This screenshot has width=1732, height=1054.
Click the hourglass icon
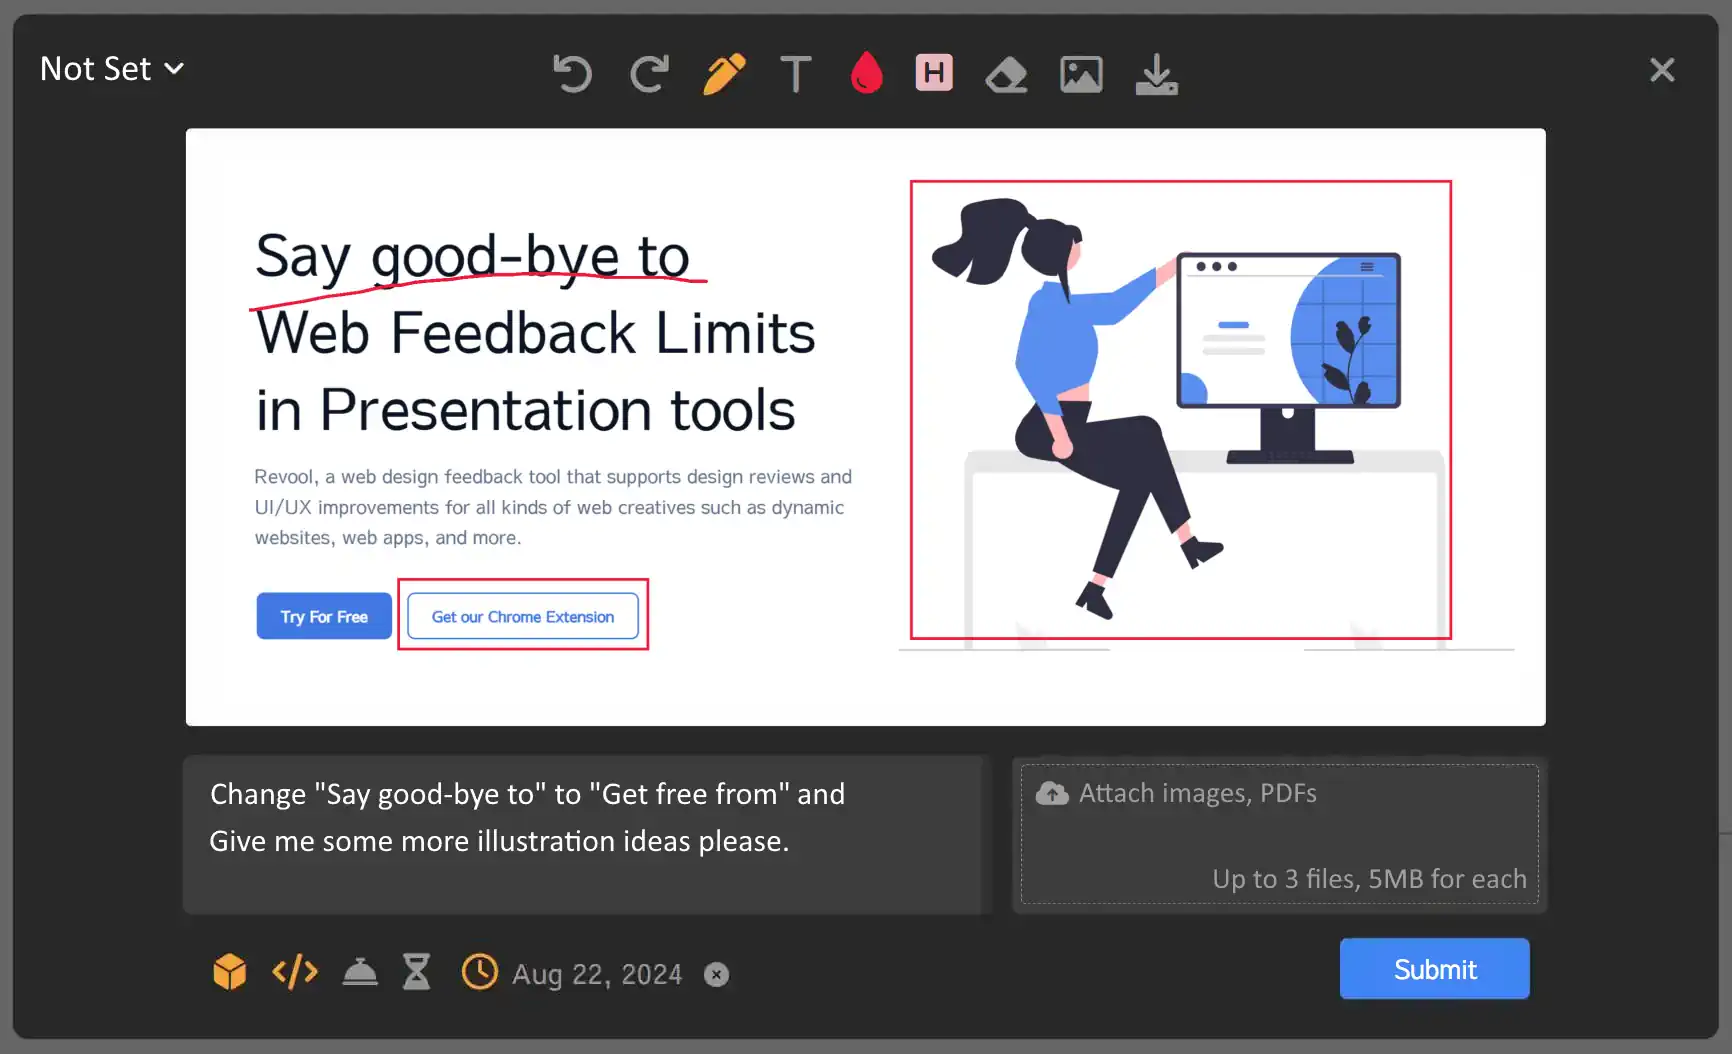click(417, 971)
